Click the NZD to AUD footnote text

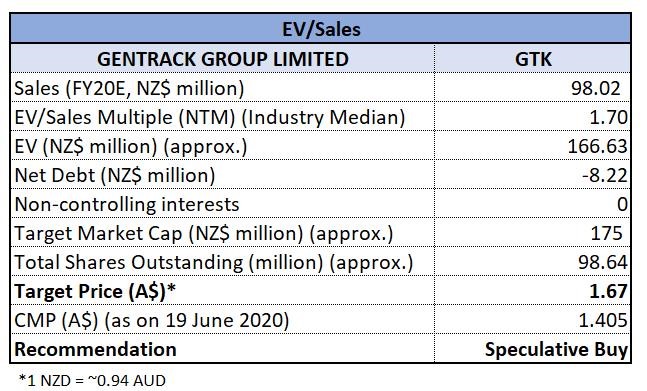point(92,380)
